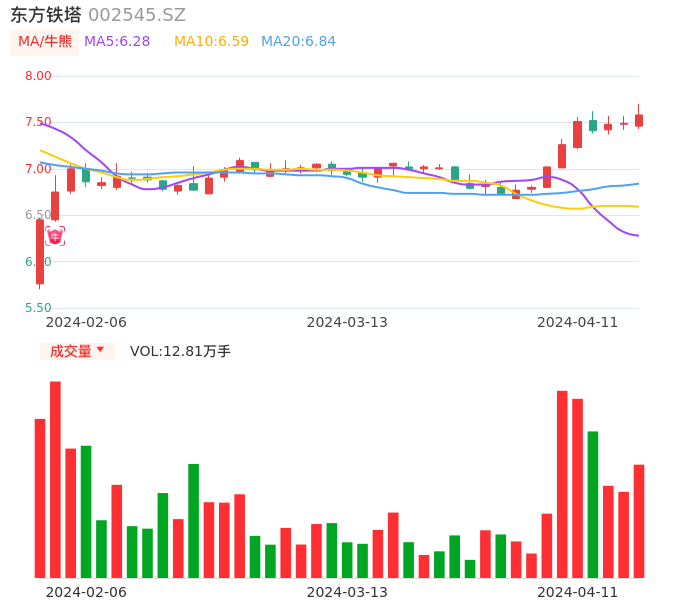Click the first large red candlestick at left

pos(40,252)
